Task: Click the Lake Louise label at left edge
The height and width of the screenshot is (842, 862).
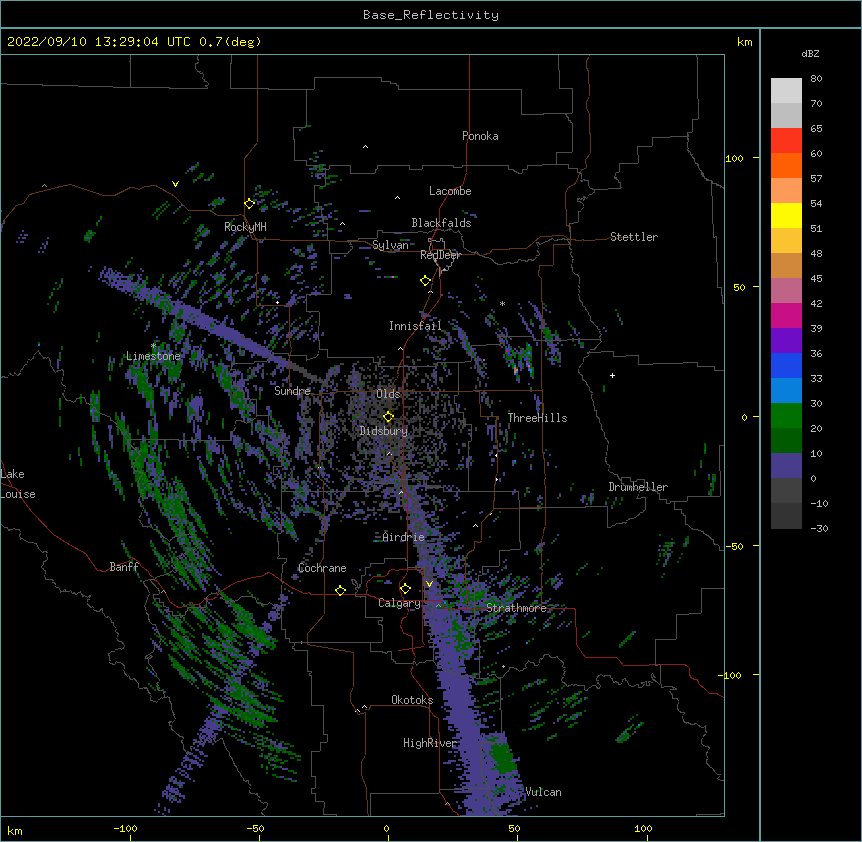Action: tap(18, 484)
